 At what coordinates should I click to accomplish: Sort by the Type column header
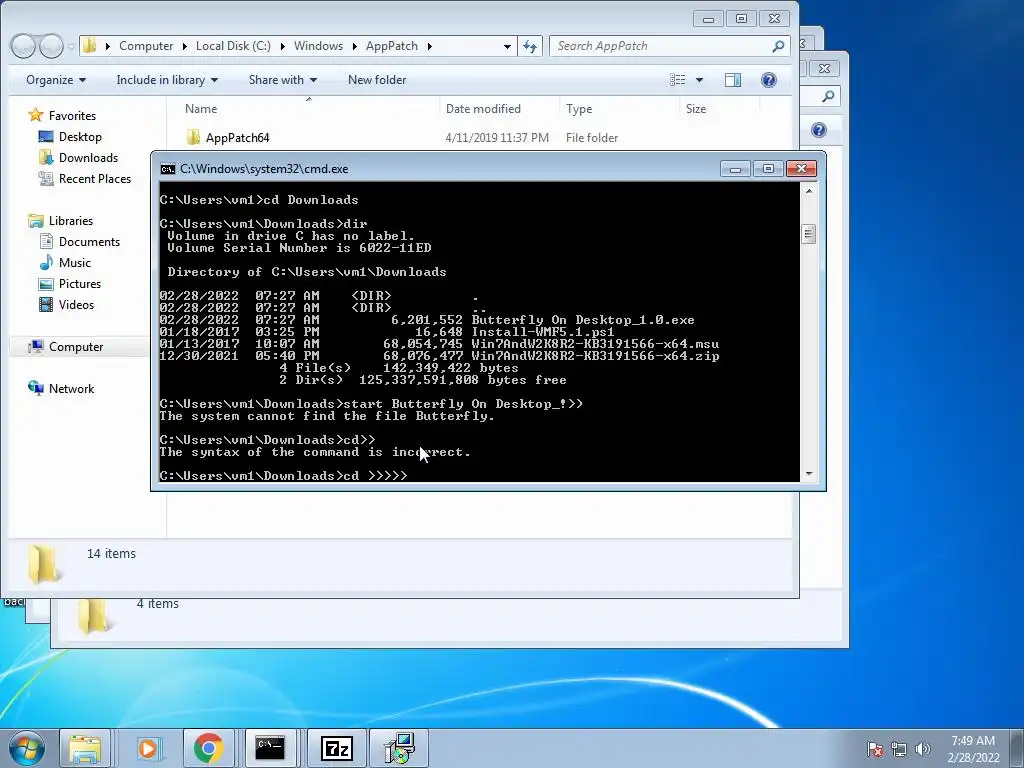click(x=579, y=109)
